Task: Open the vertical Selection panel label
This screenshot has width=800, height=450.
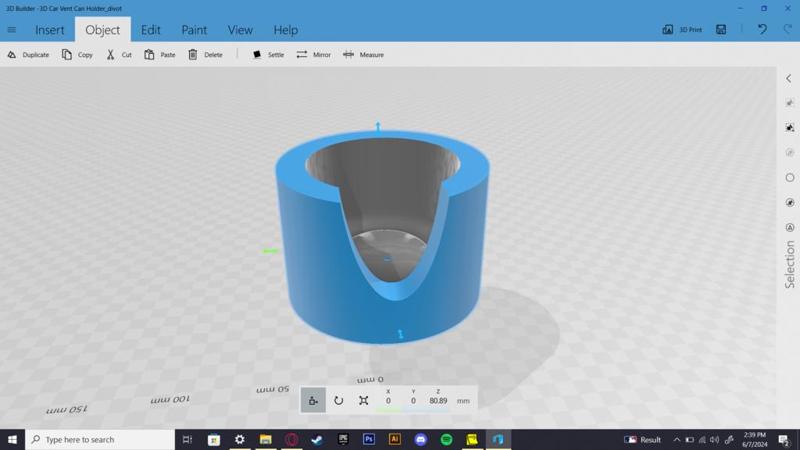Action: click(790, 264)
